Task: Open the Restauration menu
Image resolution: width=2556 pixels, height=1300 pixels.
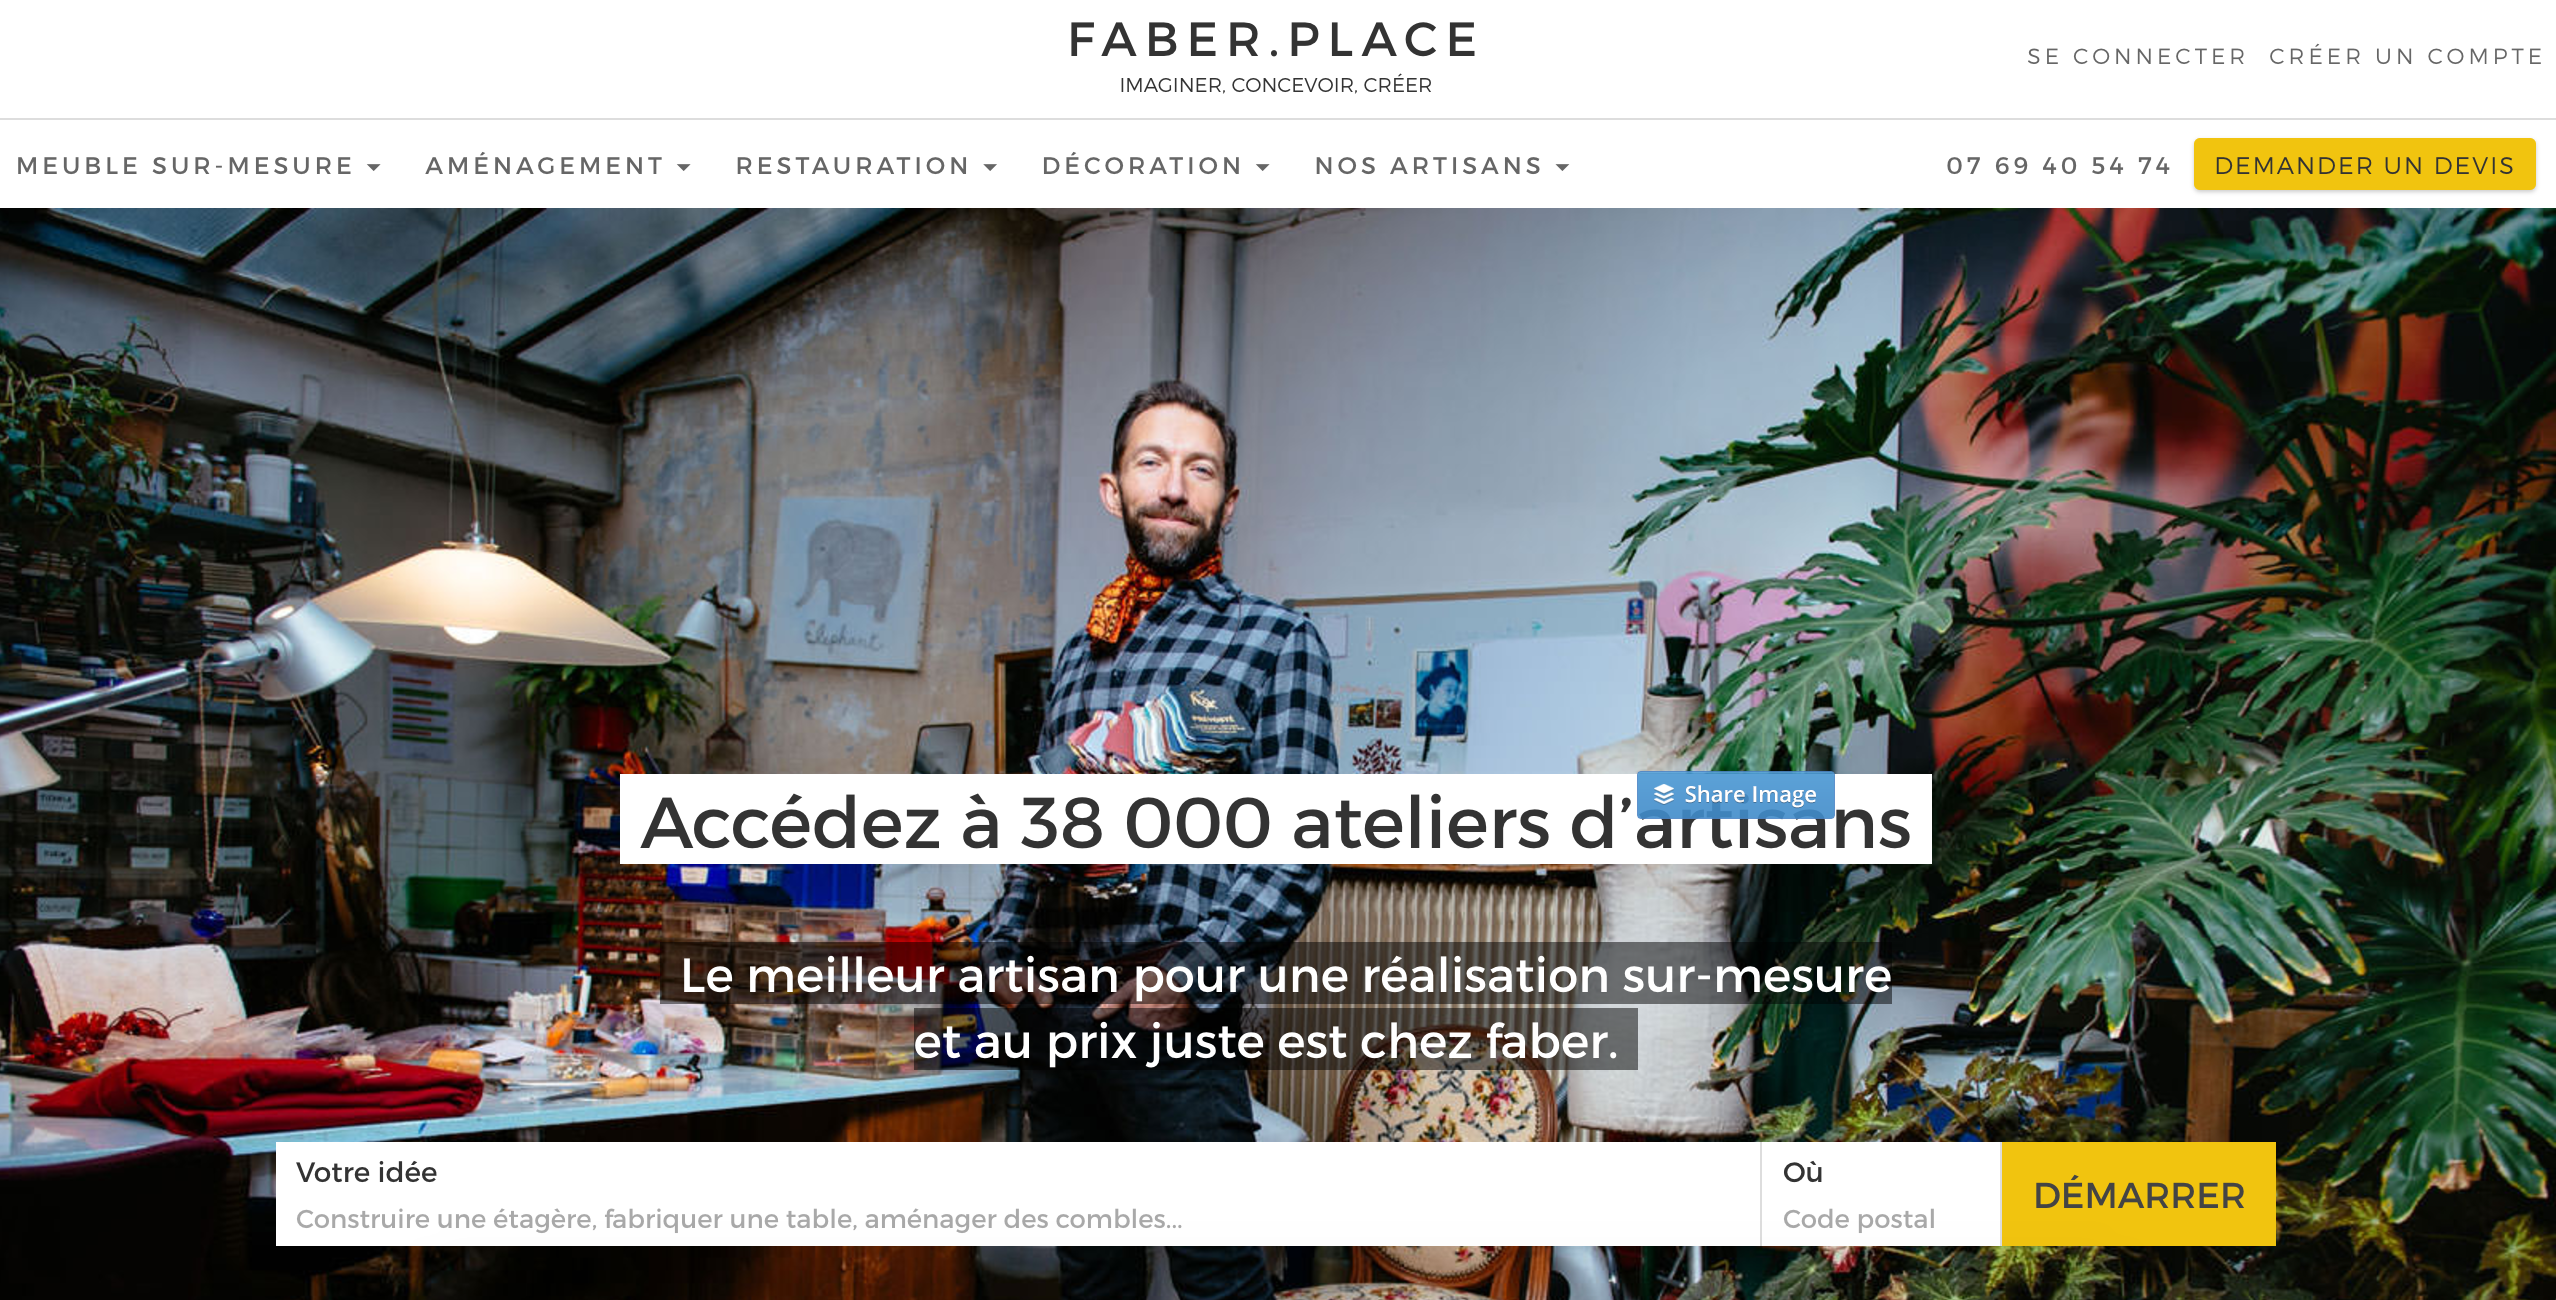Action: [866, 166]
